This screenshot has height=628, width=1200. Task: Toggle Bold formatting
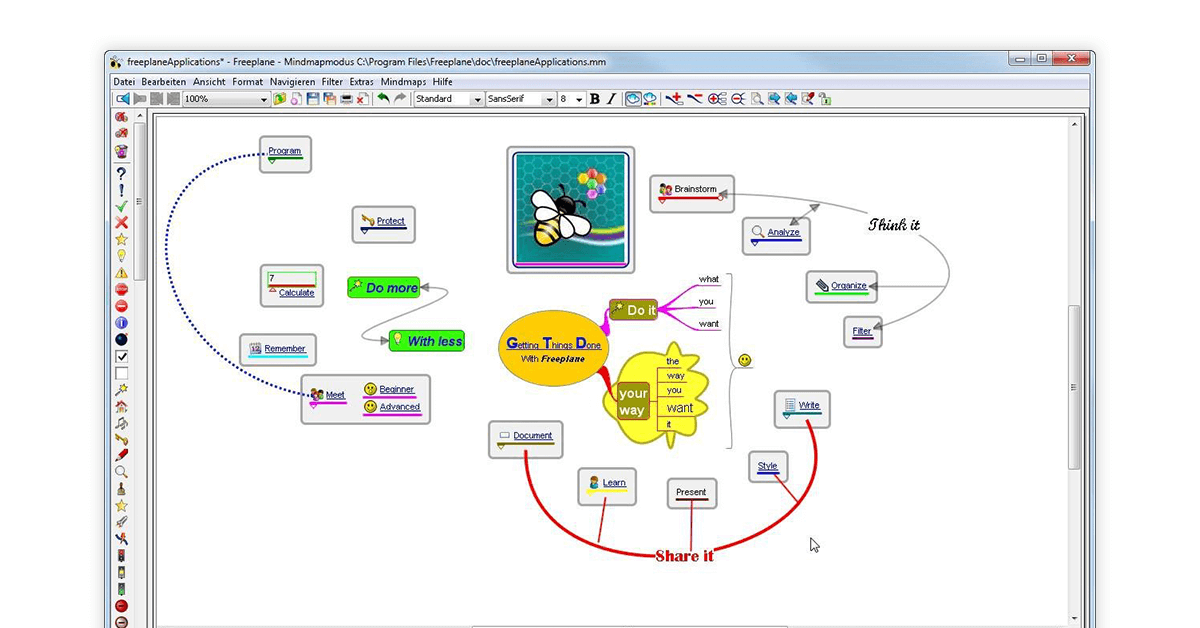pyautogui.click(x=595, y=99)
